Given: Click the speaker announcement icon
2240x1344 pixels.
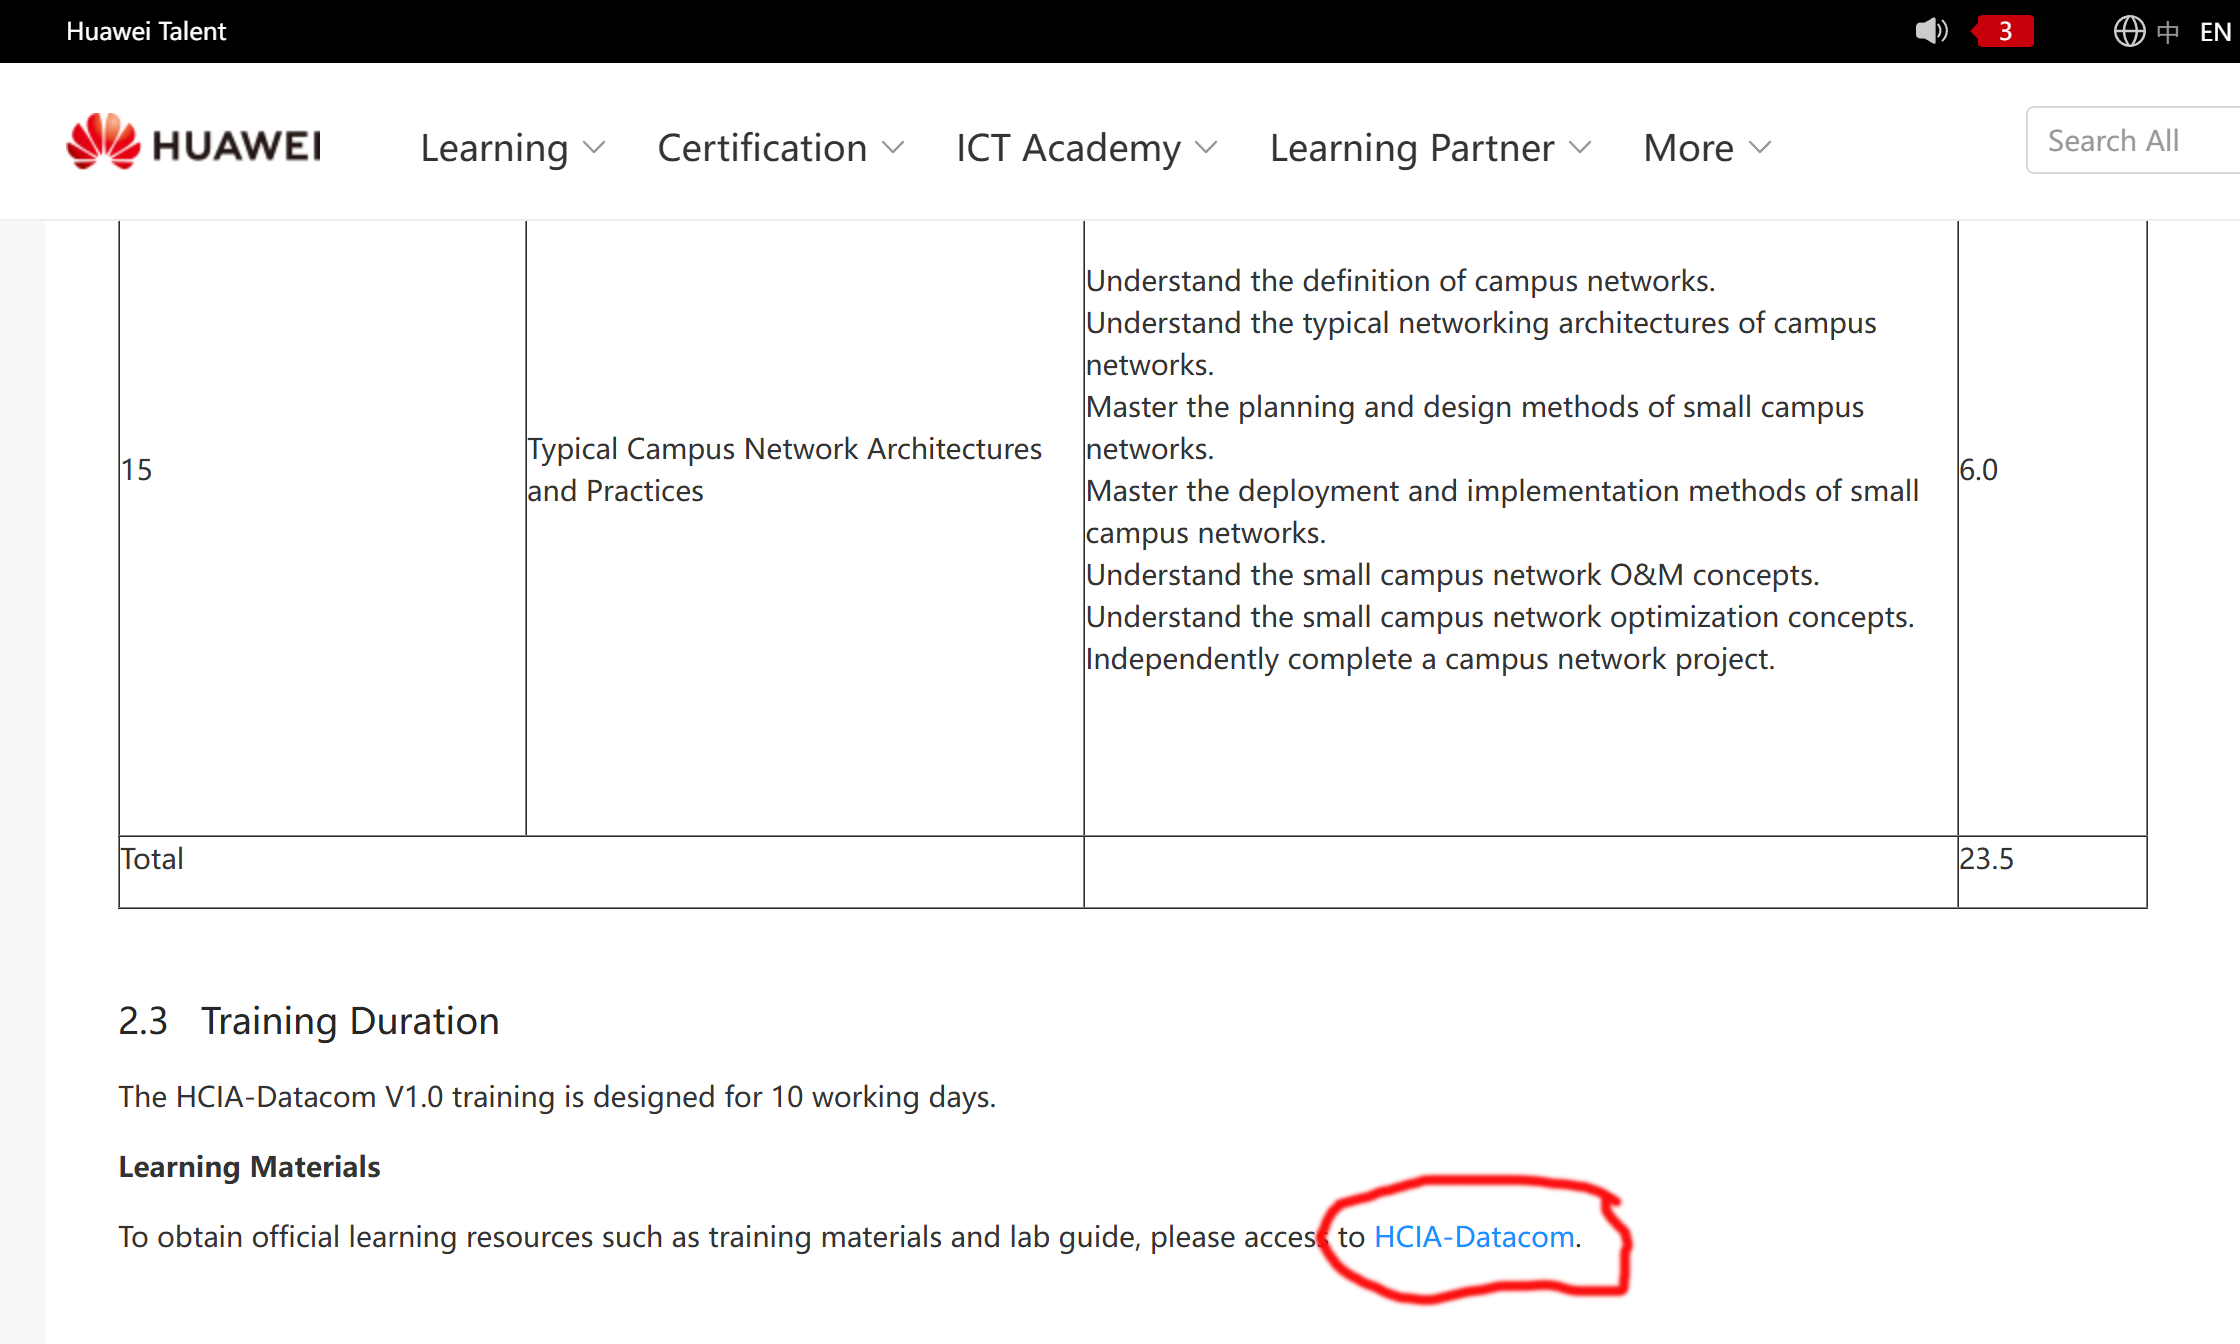Looking at the screenshot, I should click(x=1930, y=31).
